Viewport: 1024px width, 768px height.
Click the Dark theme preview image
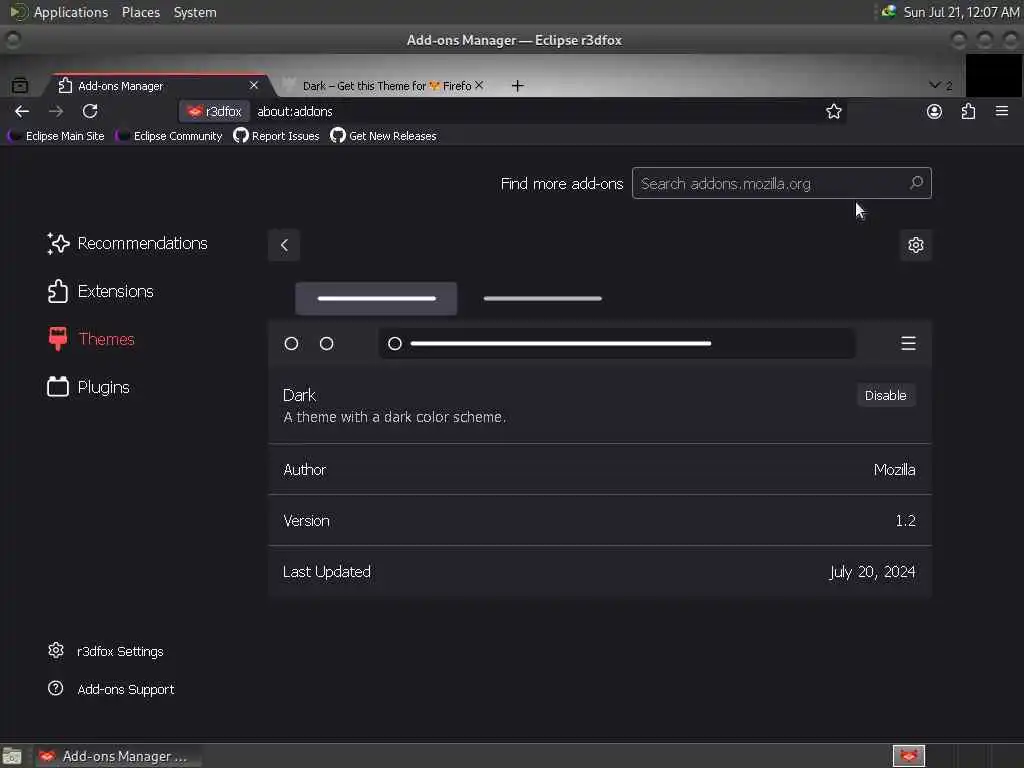[x=600, y=324]
